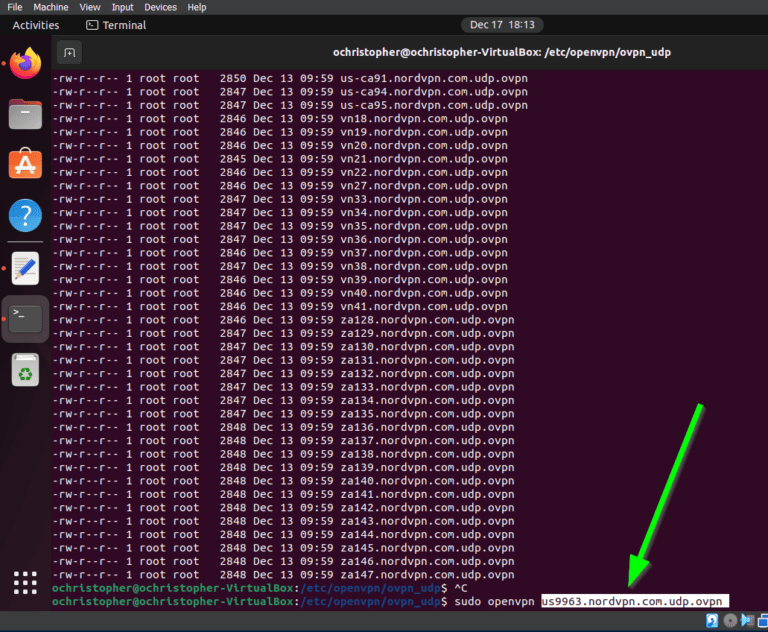Open the Trash from the dock
Image resolution: width=768 pixels, height=632 pixels.
click(x=26, y=372)
